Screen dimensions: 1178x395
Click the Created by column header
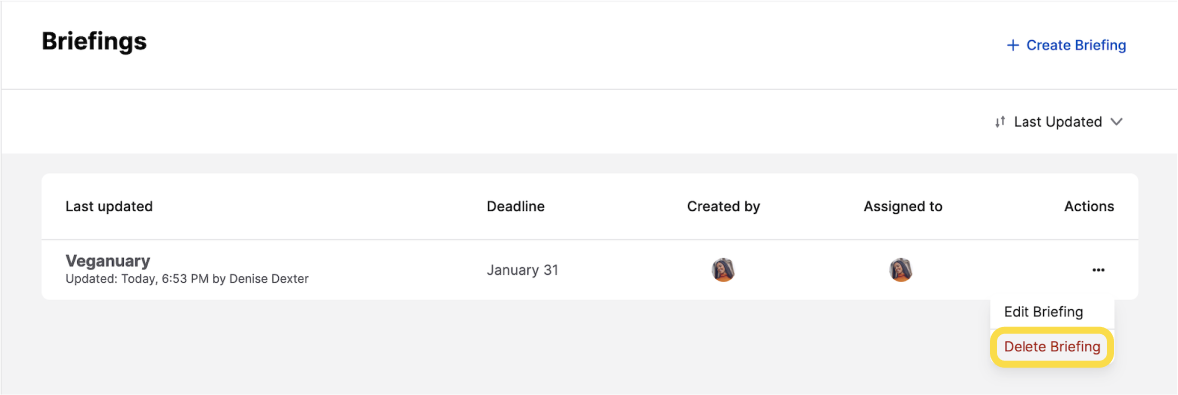[x=723, y=207]
